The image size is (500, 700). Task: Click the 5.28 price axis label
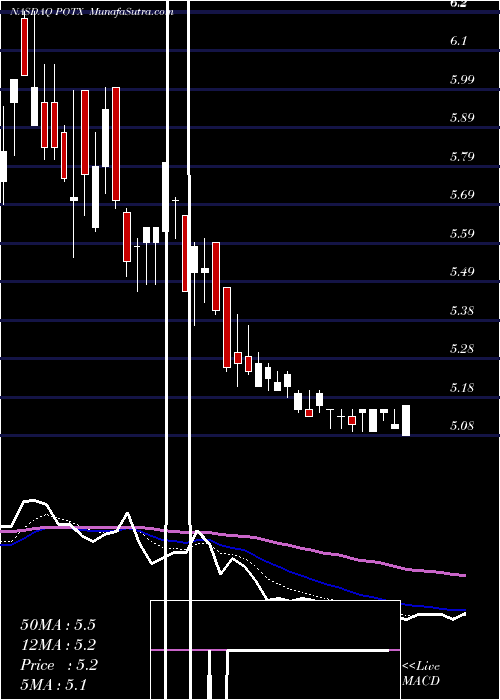click(462, 348)
